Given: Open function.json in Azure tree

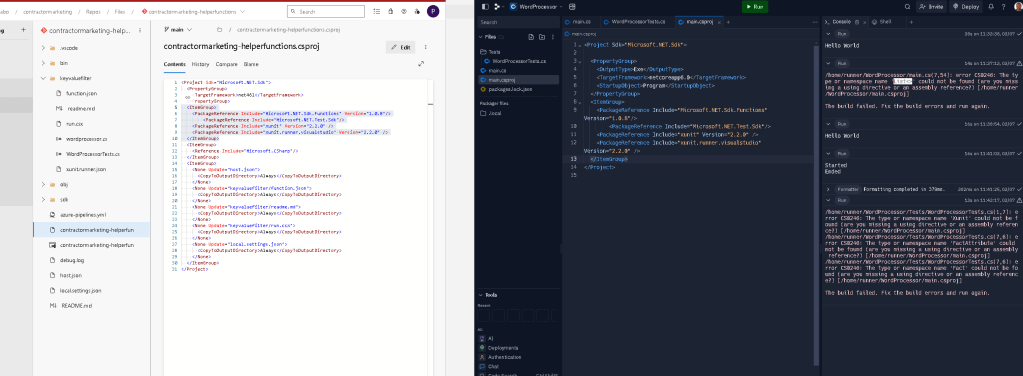Looking at the screenshot, I should (x=81, y=93).
